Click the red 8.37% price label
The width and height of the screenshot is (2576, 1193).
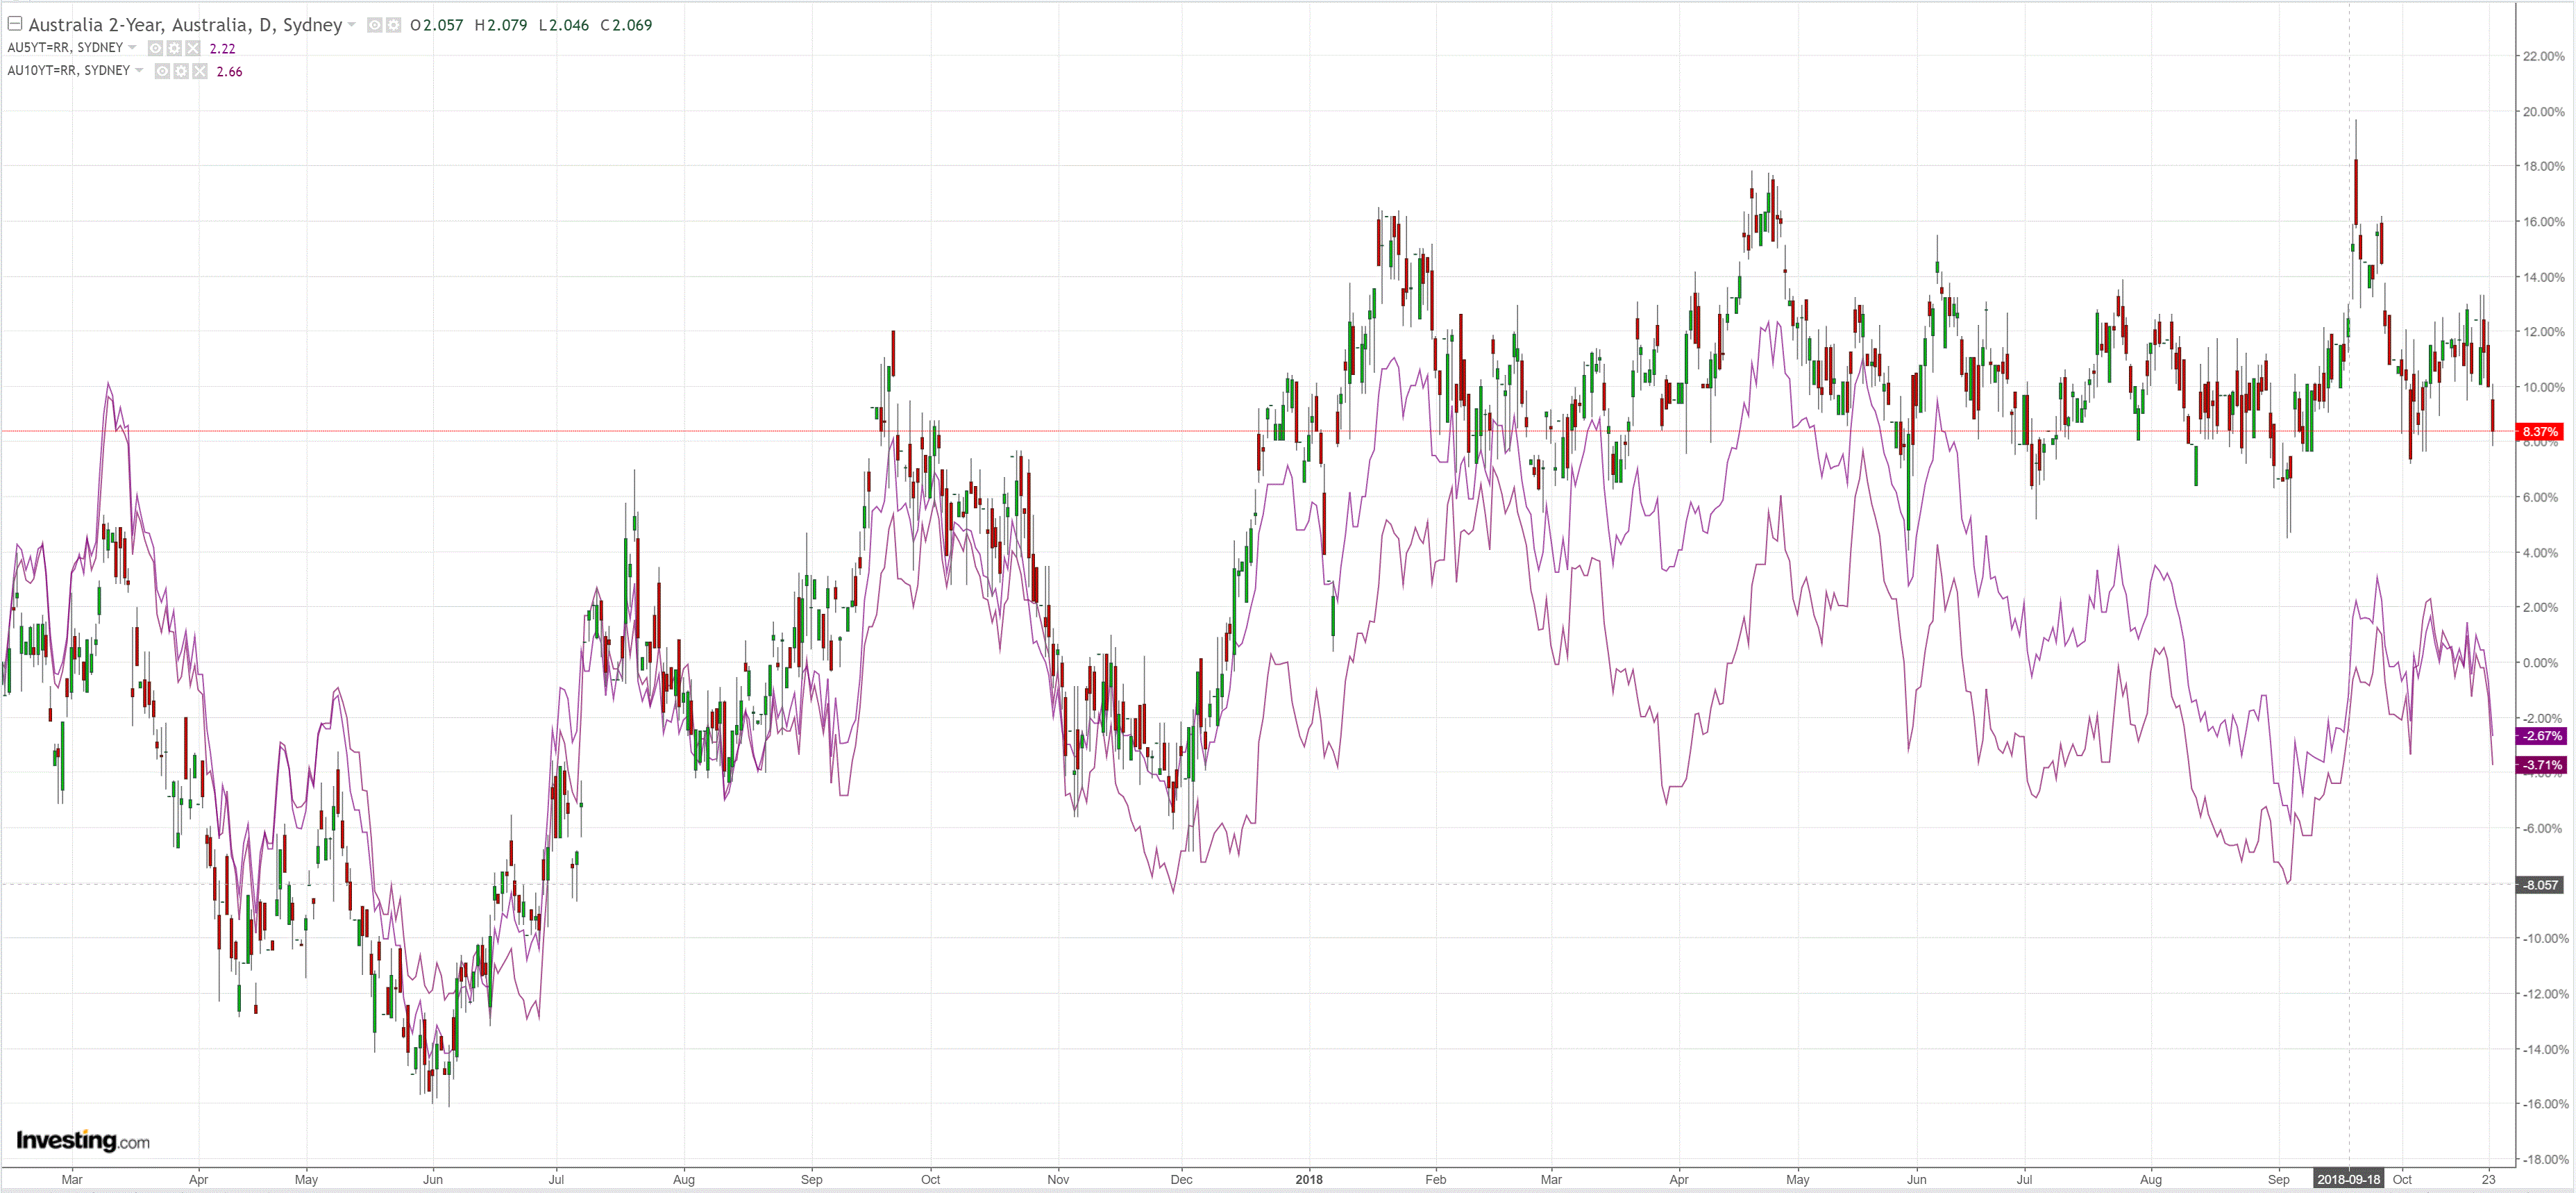pyautogui.click(x=2539, y=432)
